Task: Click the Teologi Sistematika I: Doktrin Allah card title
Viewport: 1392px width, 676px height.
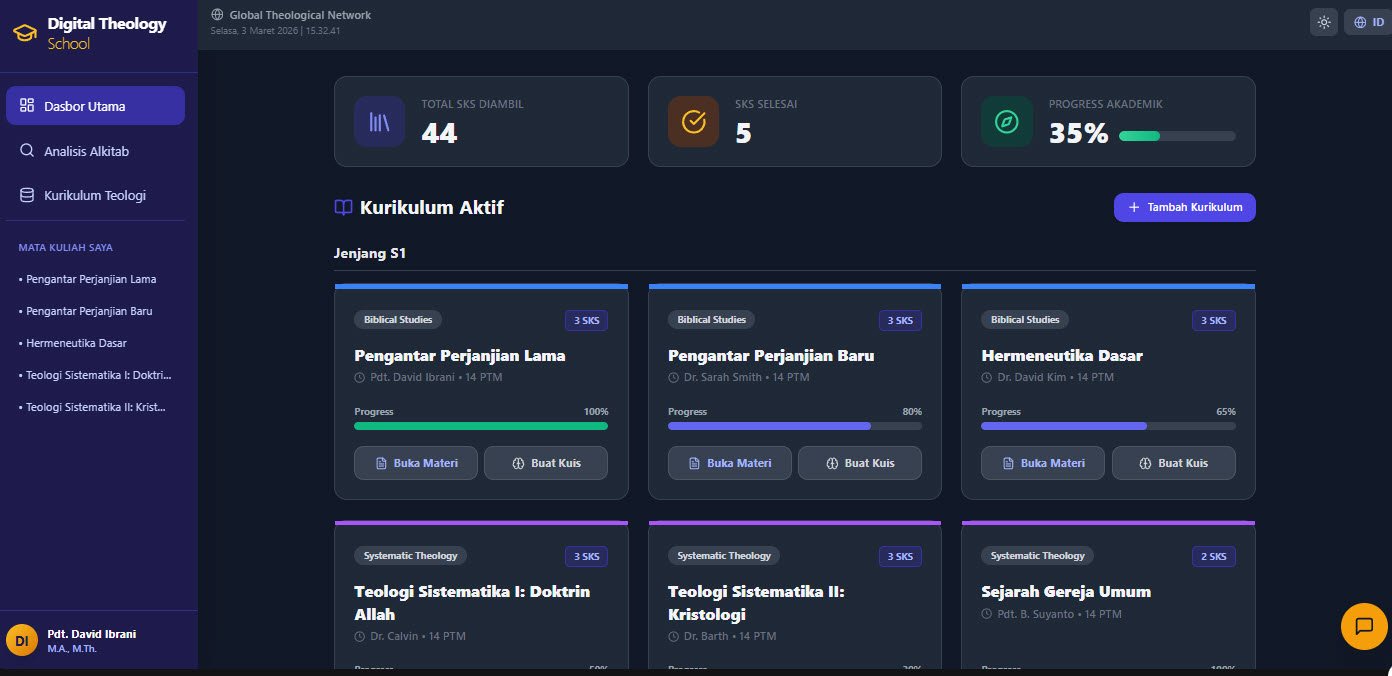Action: [x=472, y=602]
